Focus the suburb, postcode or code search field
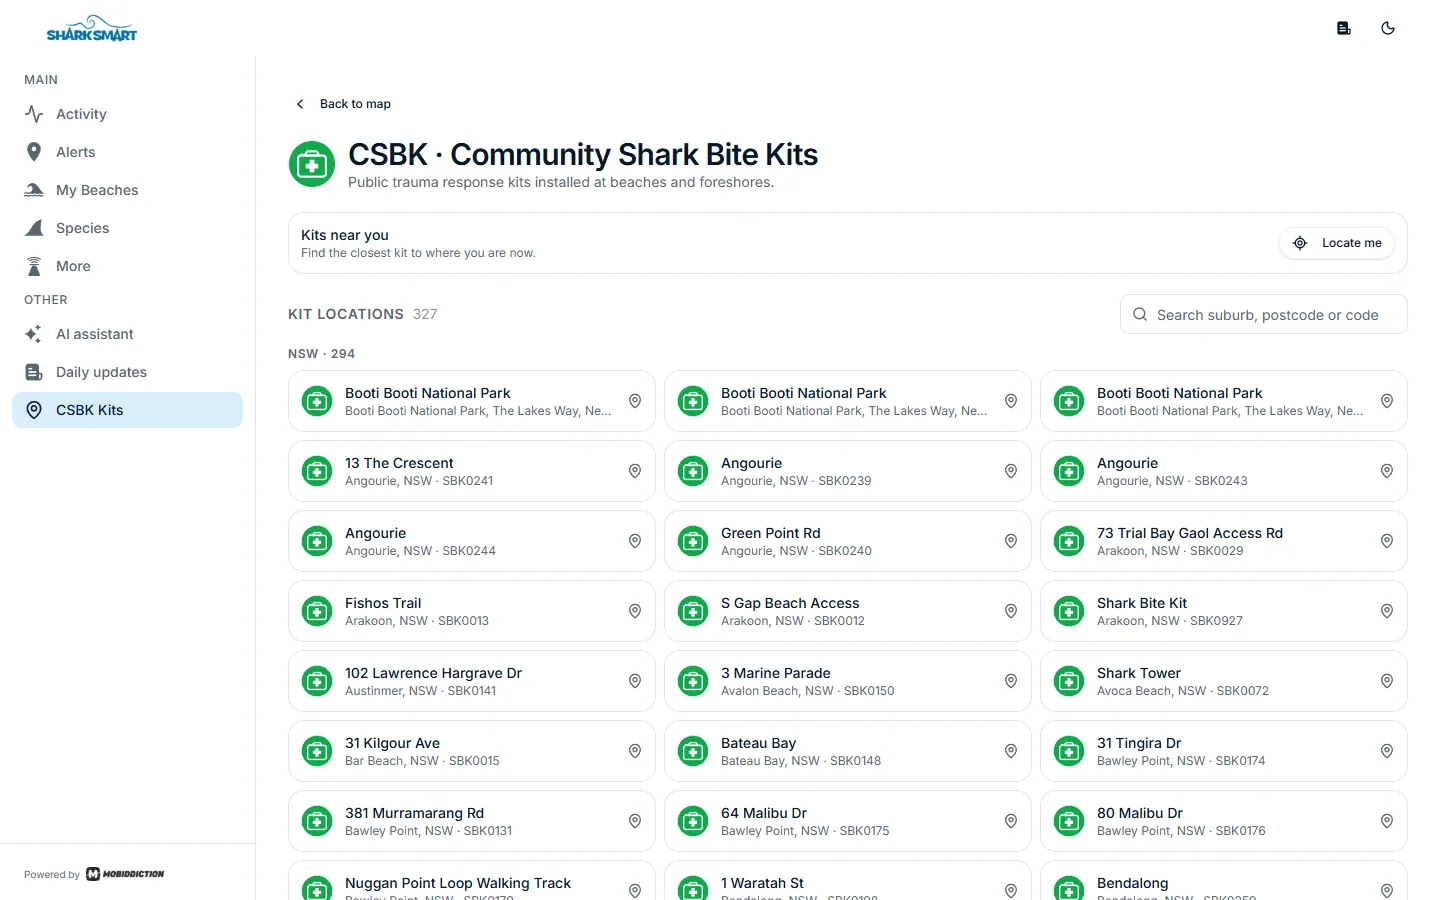Viewport: 1440px width, 900px height. (1264, 314)
